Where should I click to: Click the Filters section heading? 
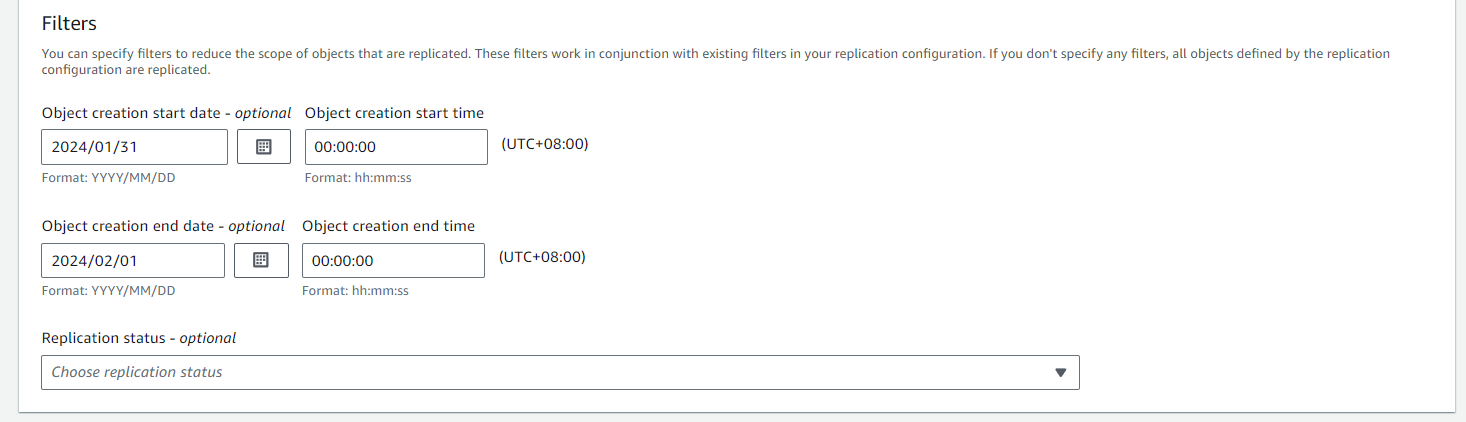coord(69,23)
